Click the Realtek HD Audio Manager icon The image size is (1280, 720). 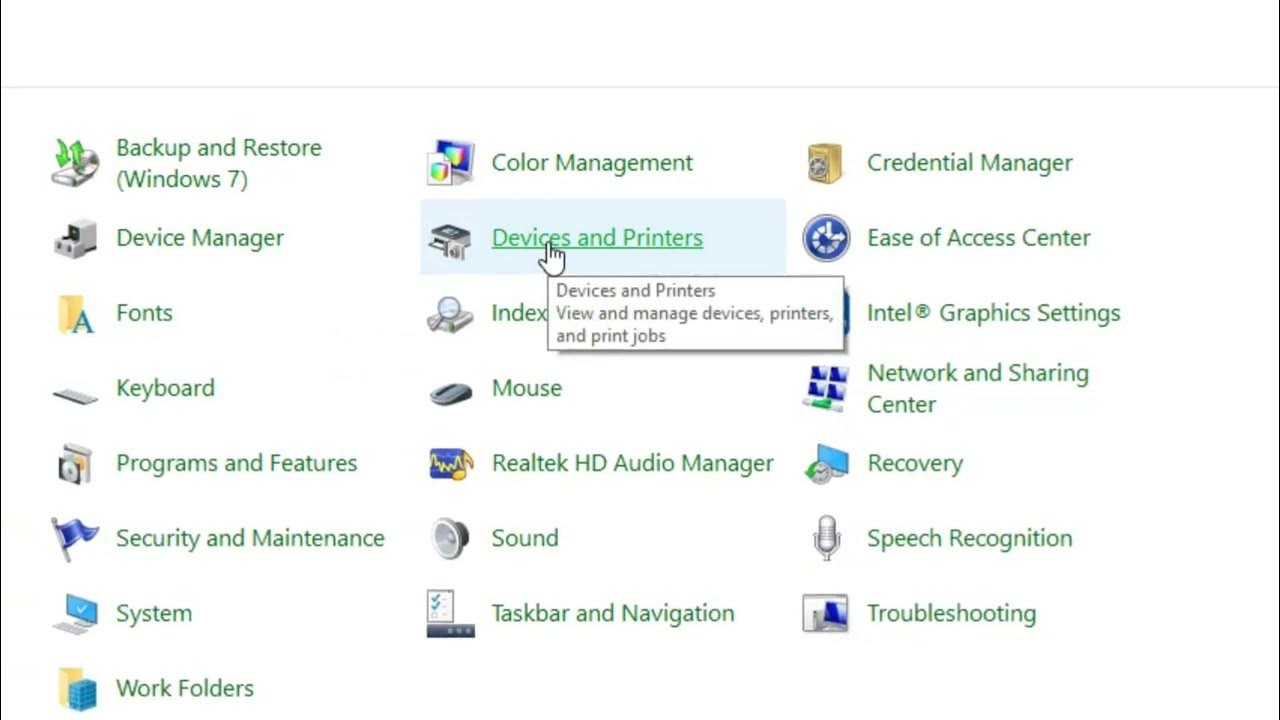[x=451, y=465]
